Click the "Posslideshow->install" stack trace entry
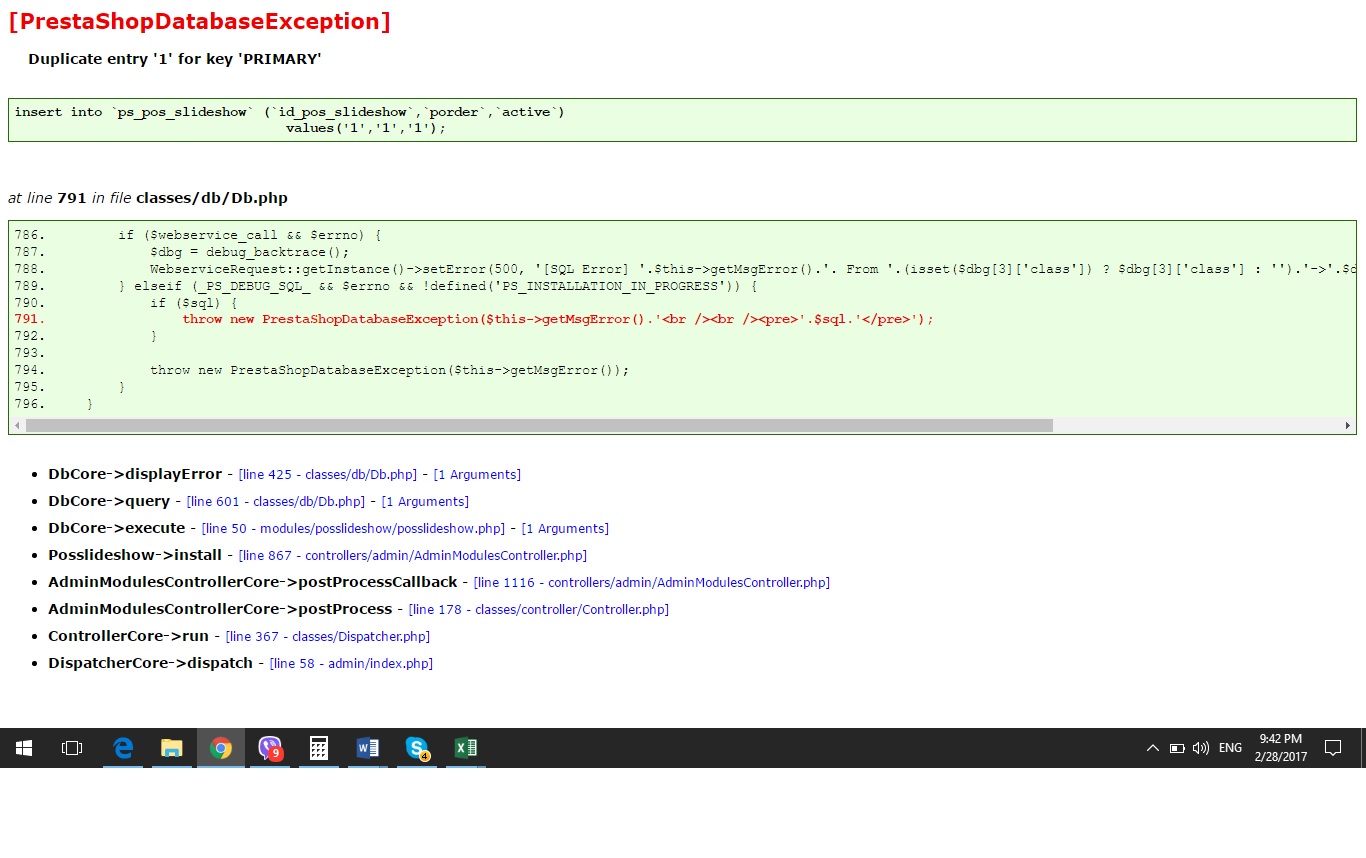Viewport: 1366px width, 858px height. point(135,555)
